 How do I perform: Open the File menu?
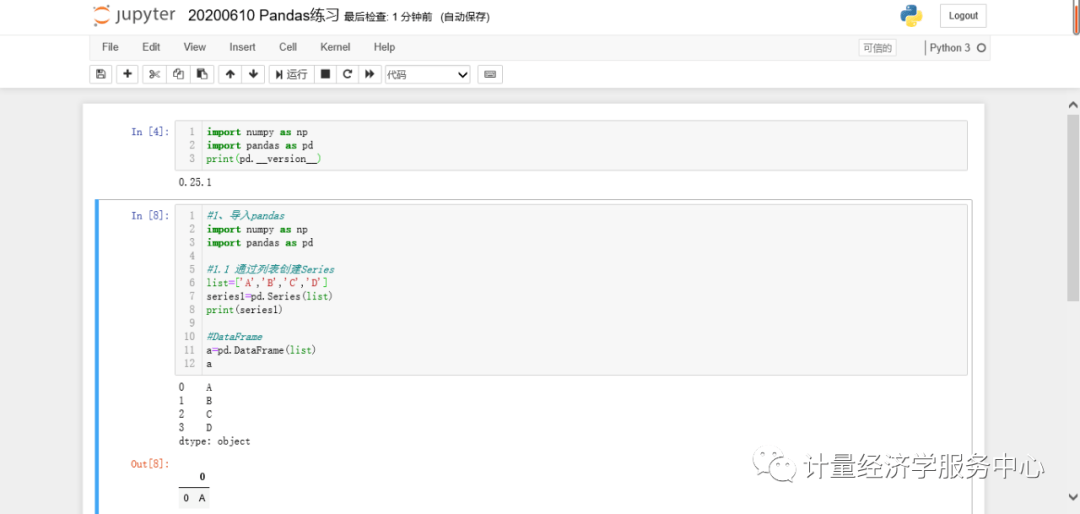[110, 47]
